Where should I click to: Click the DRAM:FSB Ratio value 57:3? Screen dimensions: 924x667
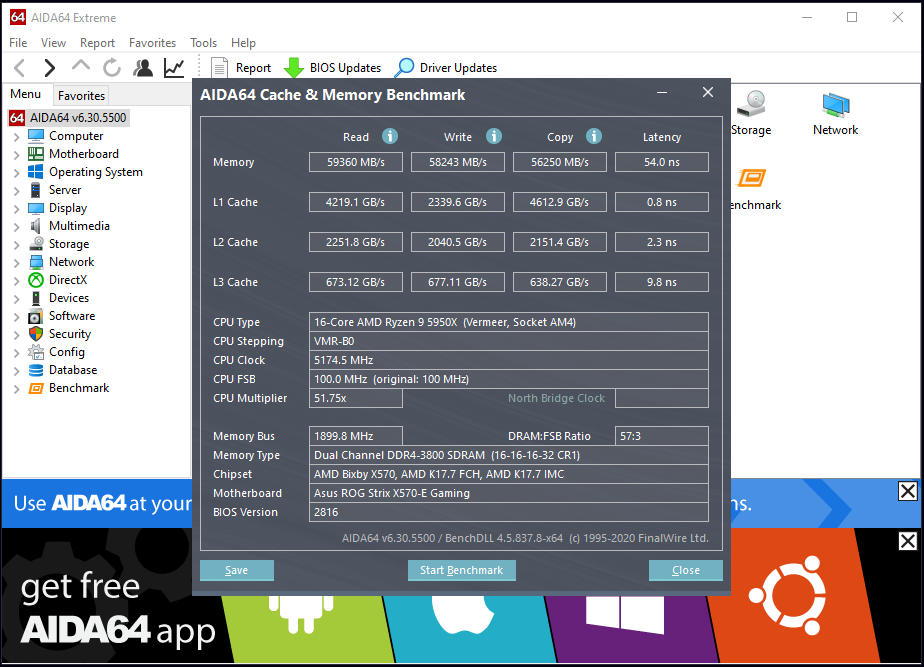tap(662, 436)
